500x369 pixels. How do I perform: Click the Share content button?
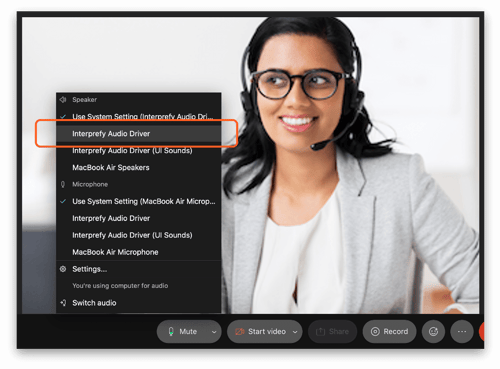tap(332, 331)
